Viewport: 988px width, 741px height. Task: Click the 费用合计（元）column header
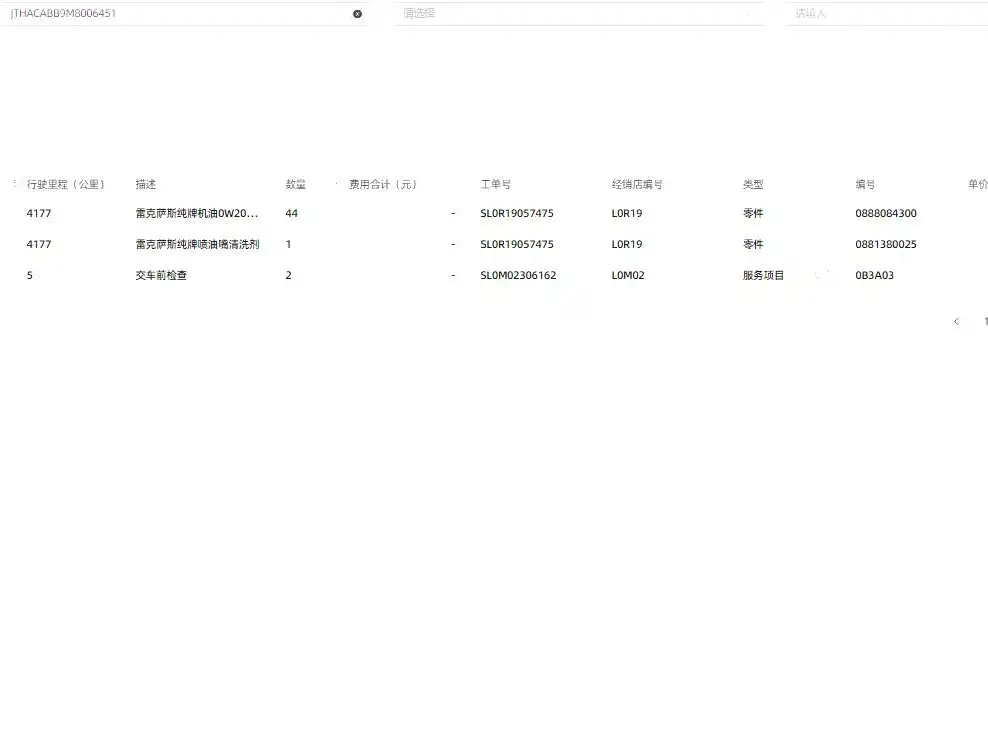click(x=383, y=185)
